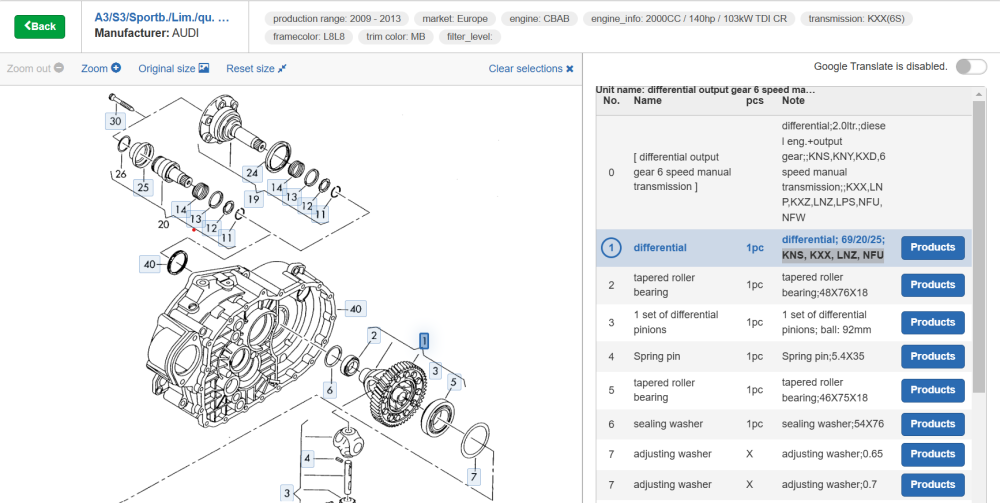
Task: Select highlighted callout 1 on the diagram
Action: [424, 340]
